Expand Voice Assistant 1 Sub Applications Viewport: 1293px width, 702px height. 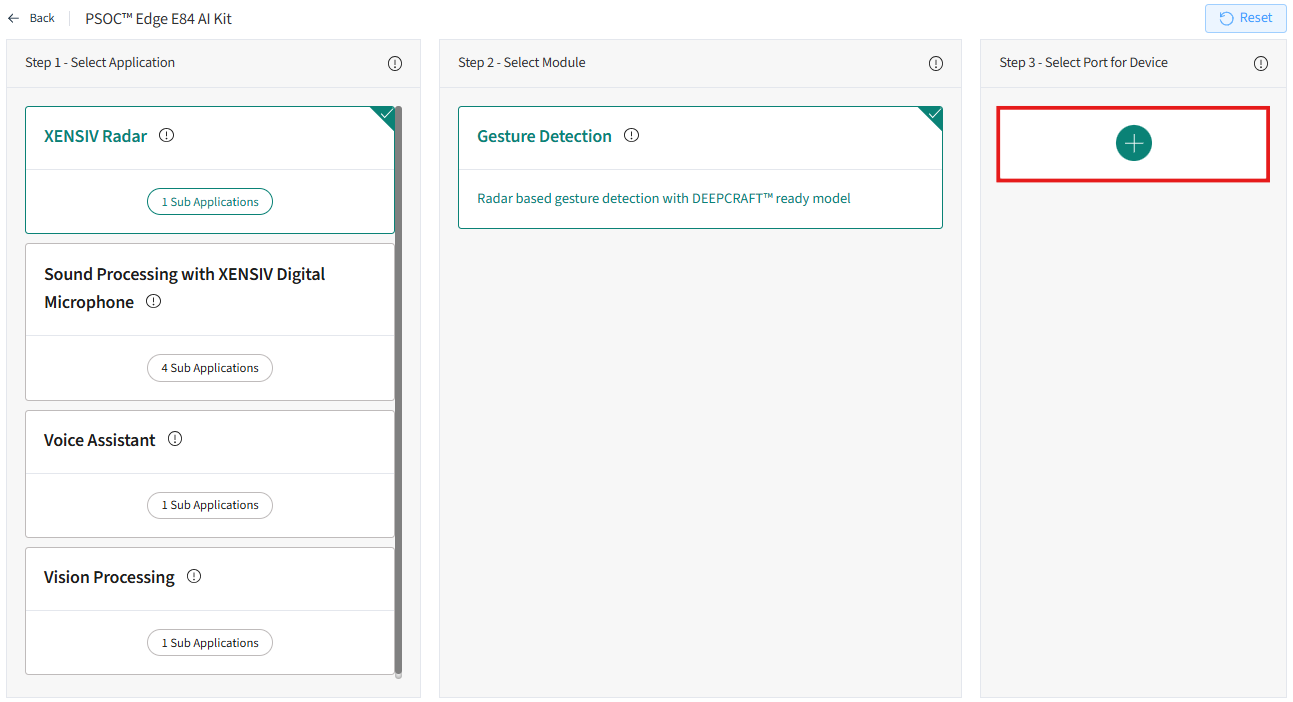pyautogui.click(x=210, y=505)
